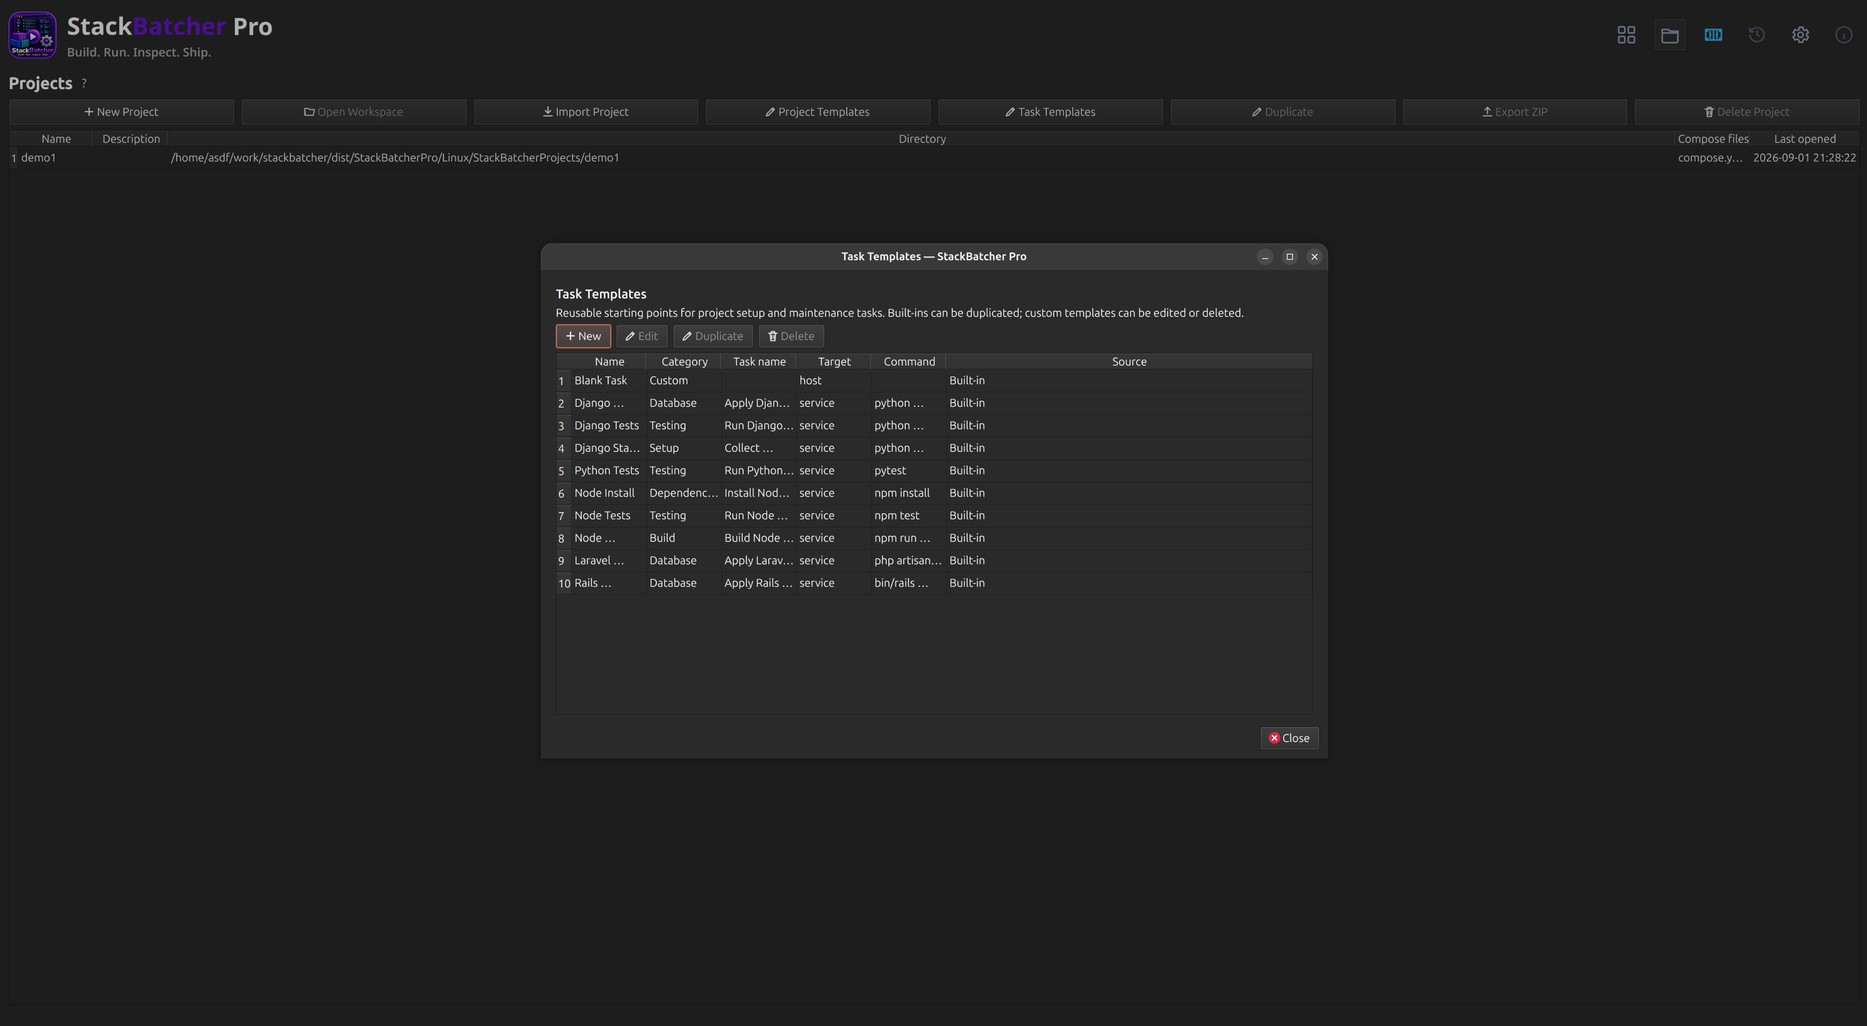
Task: Click Export ZIP button
Action: coord(1514,112)
